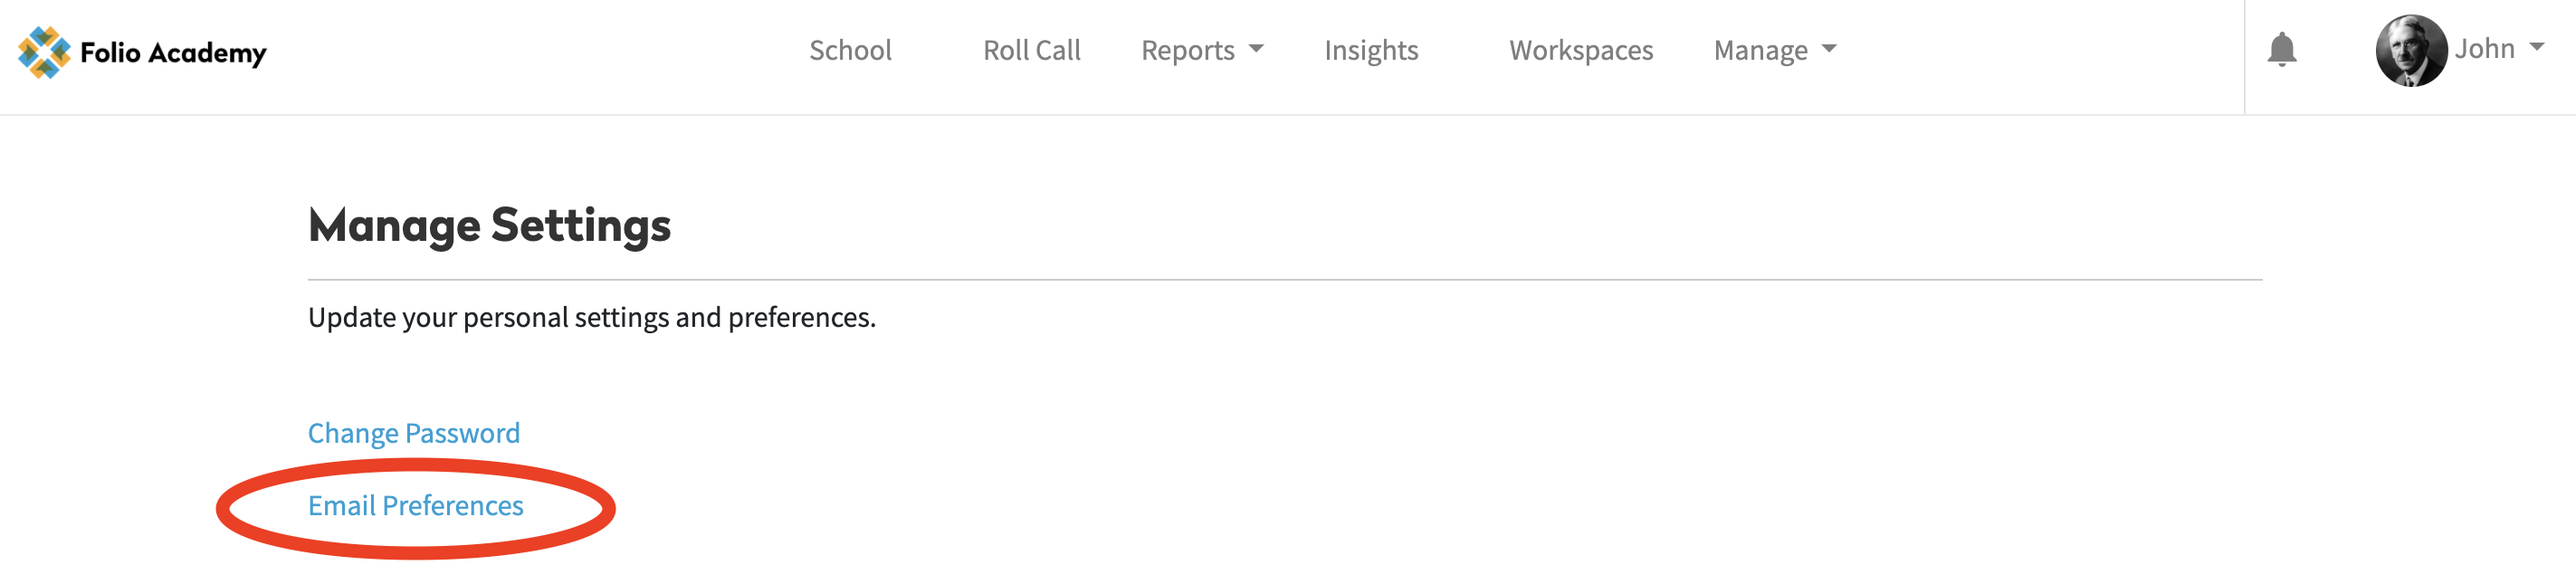Click the Folio Academy brand text

(172, 52)
